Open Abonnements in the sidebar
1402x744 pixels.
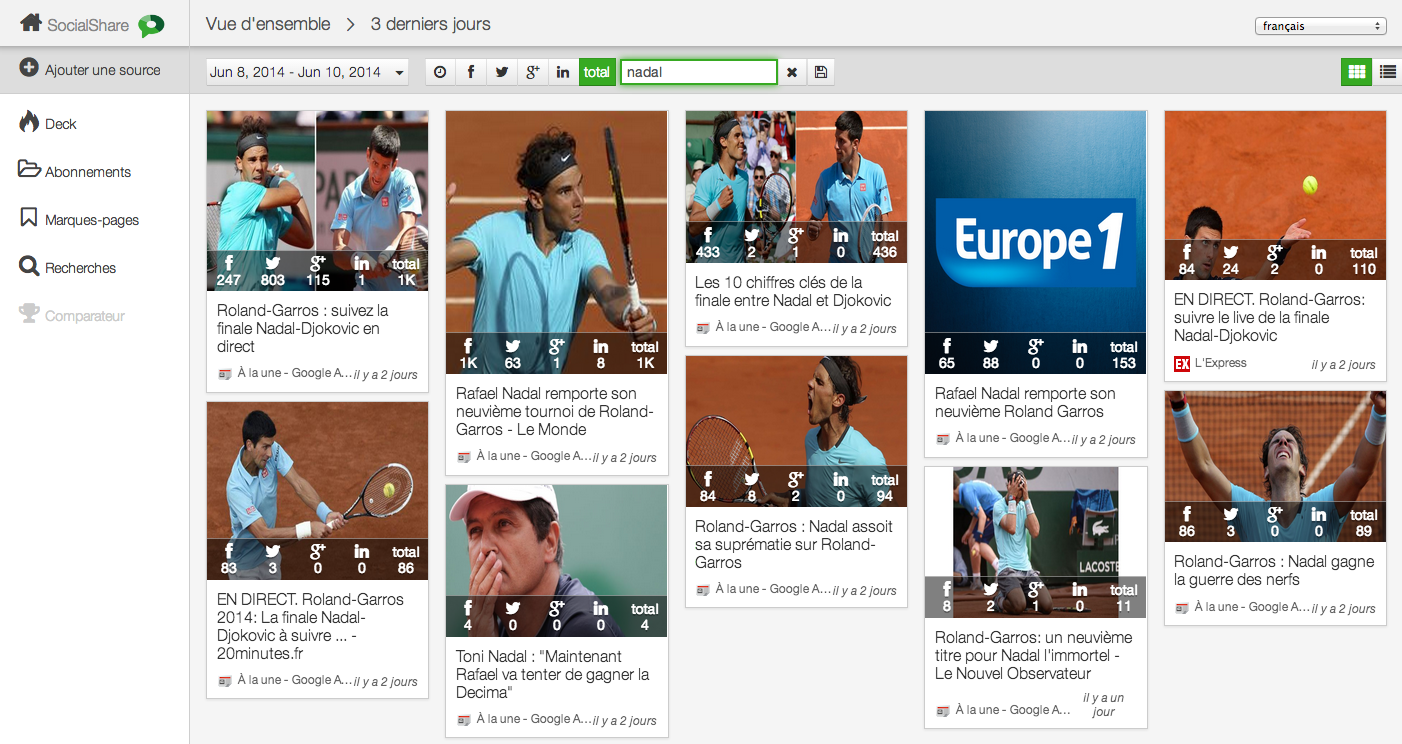point(75,171)
